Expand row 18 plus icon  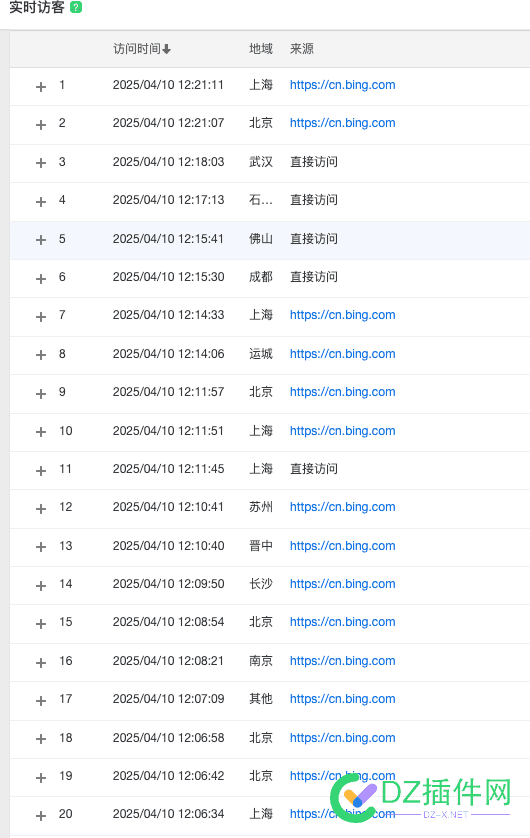[41, 739]
